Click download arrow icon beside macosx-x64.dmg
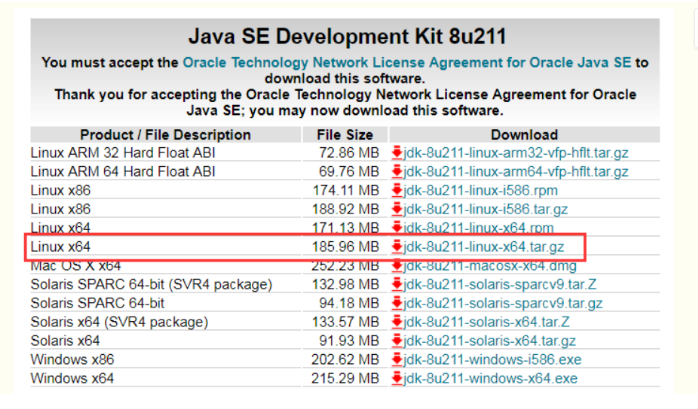 (x=397, y=266)
